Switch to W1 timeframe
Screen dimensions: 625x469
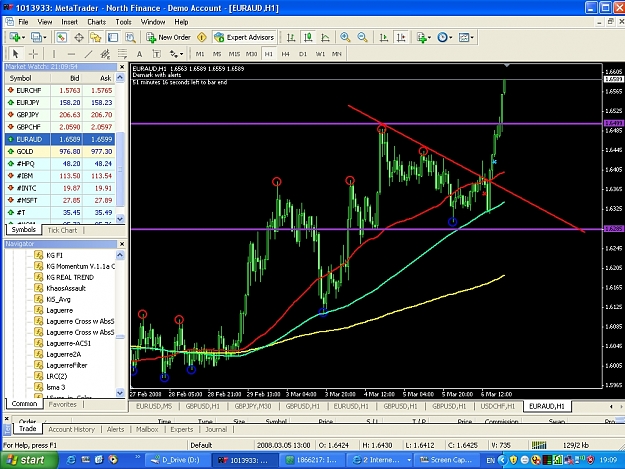click(320, 54)
